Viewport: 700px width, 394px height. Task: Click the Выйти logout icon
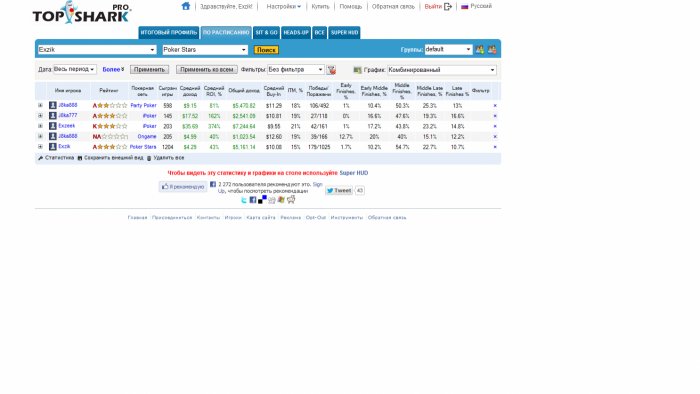point(448,7)
